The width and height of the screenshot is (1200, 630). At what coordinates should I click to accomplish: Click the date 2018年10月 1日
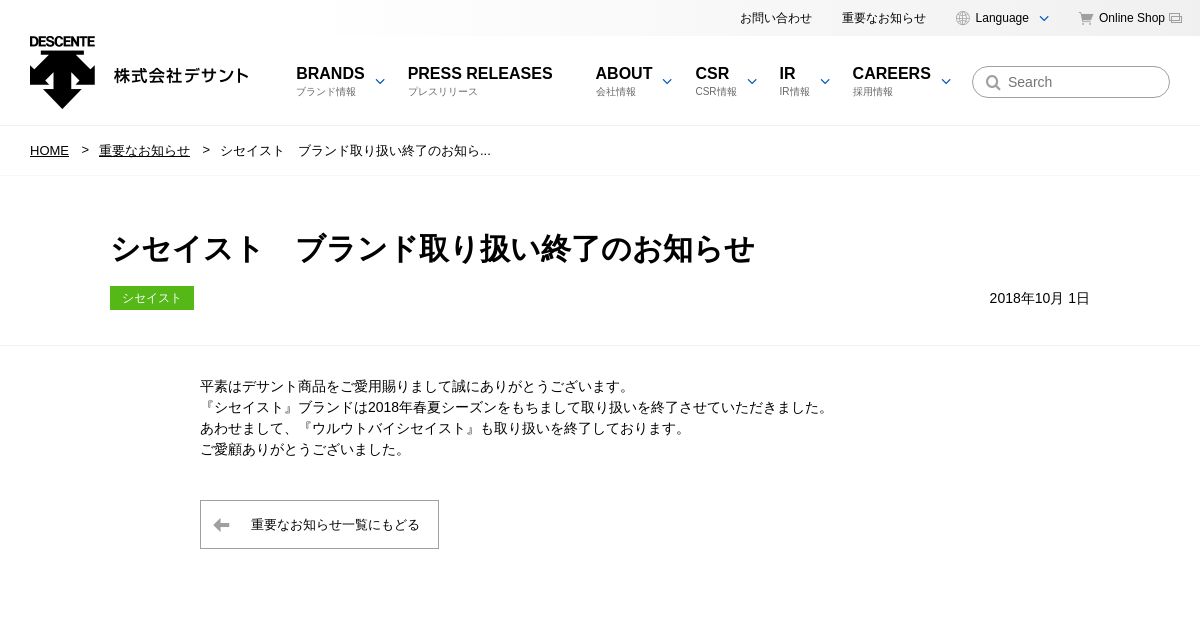[x=1039, y=298]
